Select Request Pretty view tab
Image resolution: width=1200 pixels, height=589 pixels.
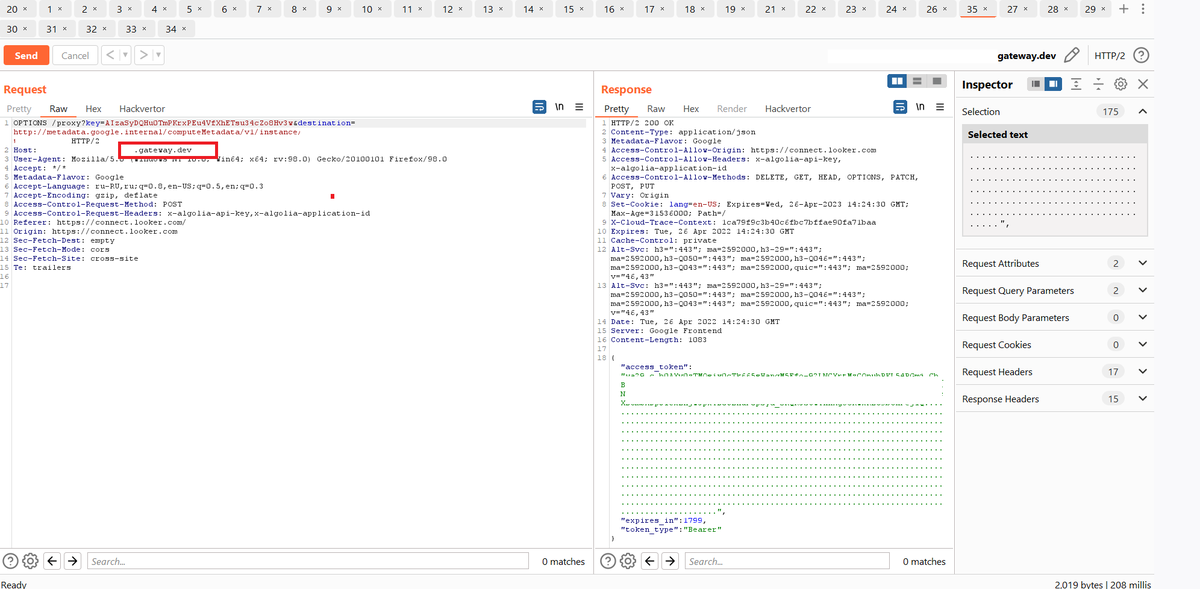19,108
